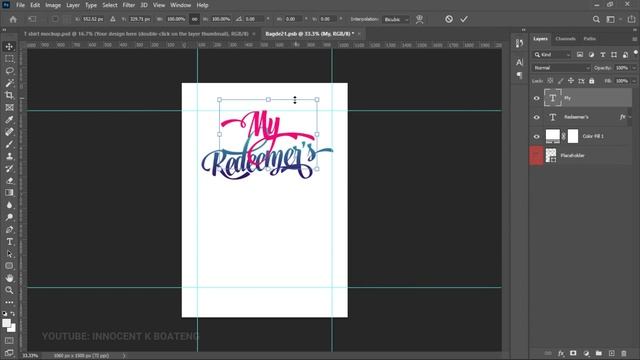Hide the Redeemer's text layer
The image size is (640, 360).
[x=537, y=118]
